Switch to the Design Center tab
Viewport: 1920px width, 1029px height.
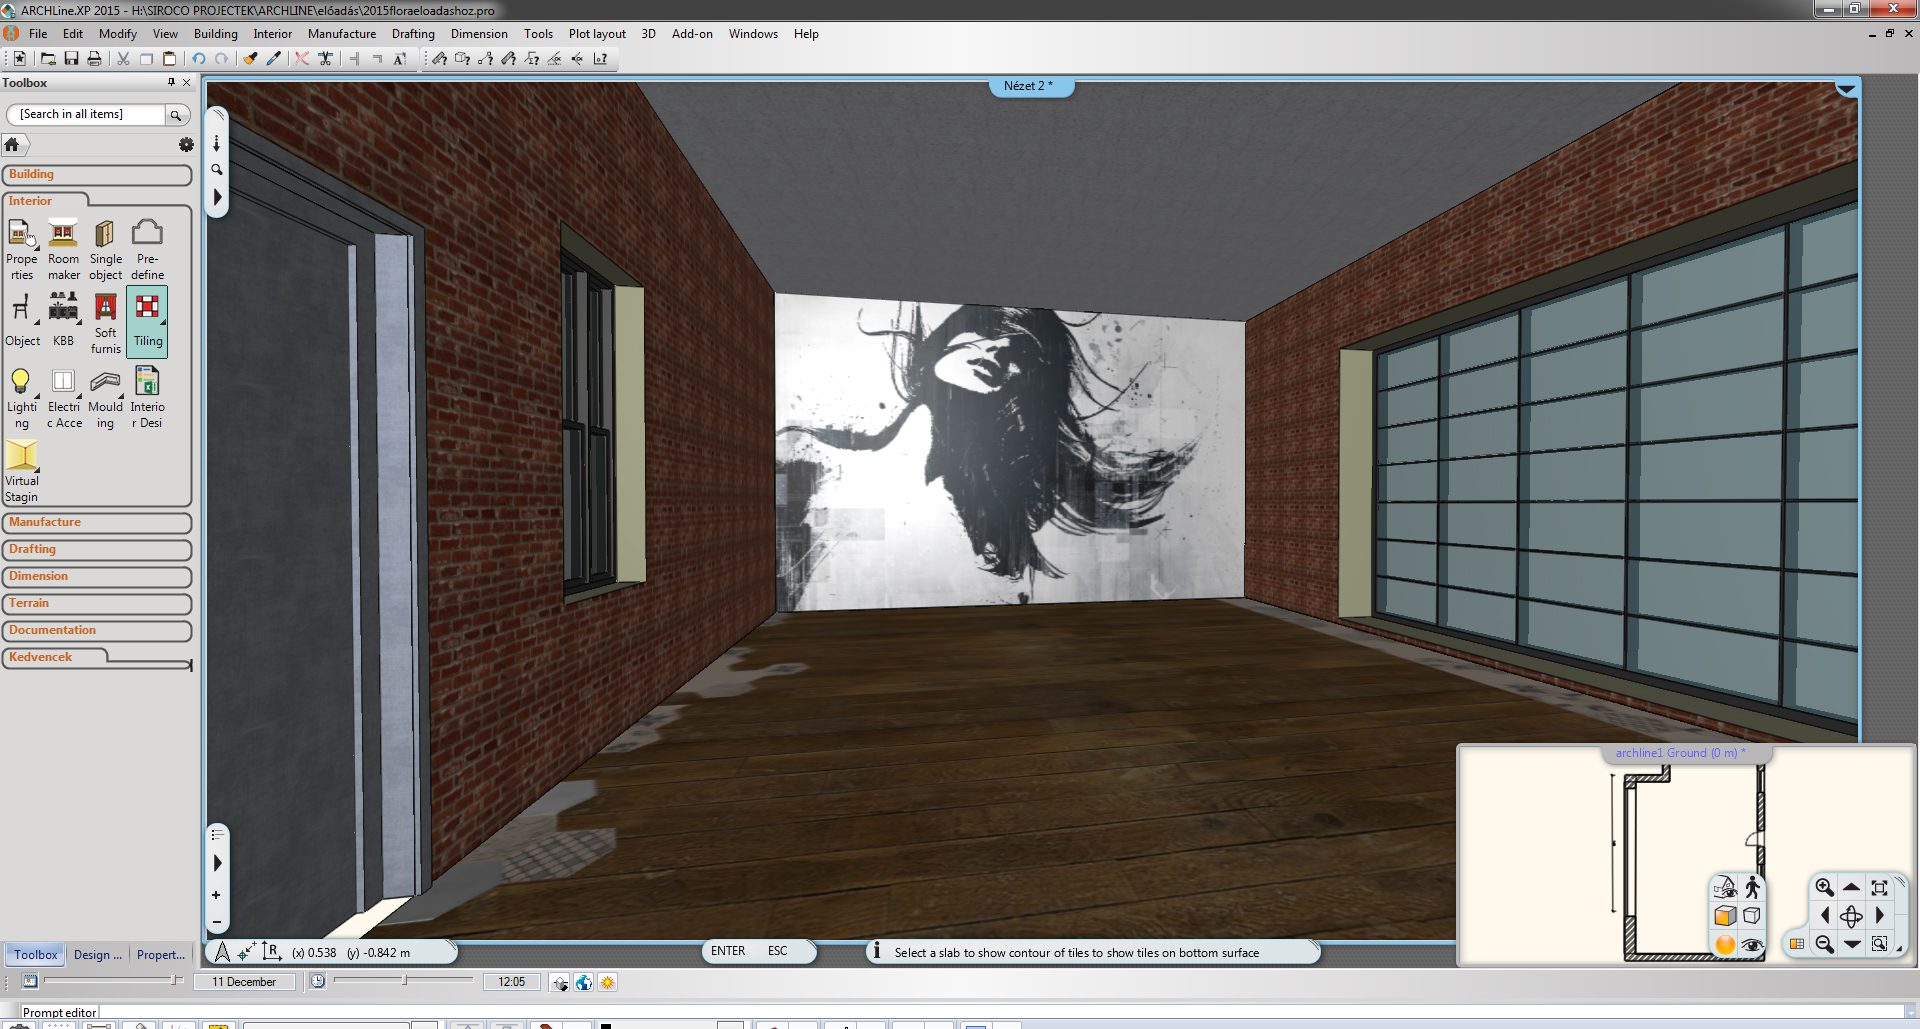(x=98, y=955)
